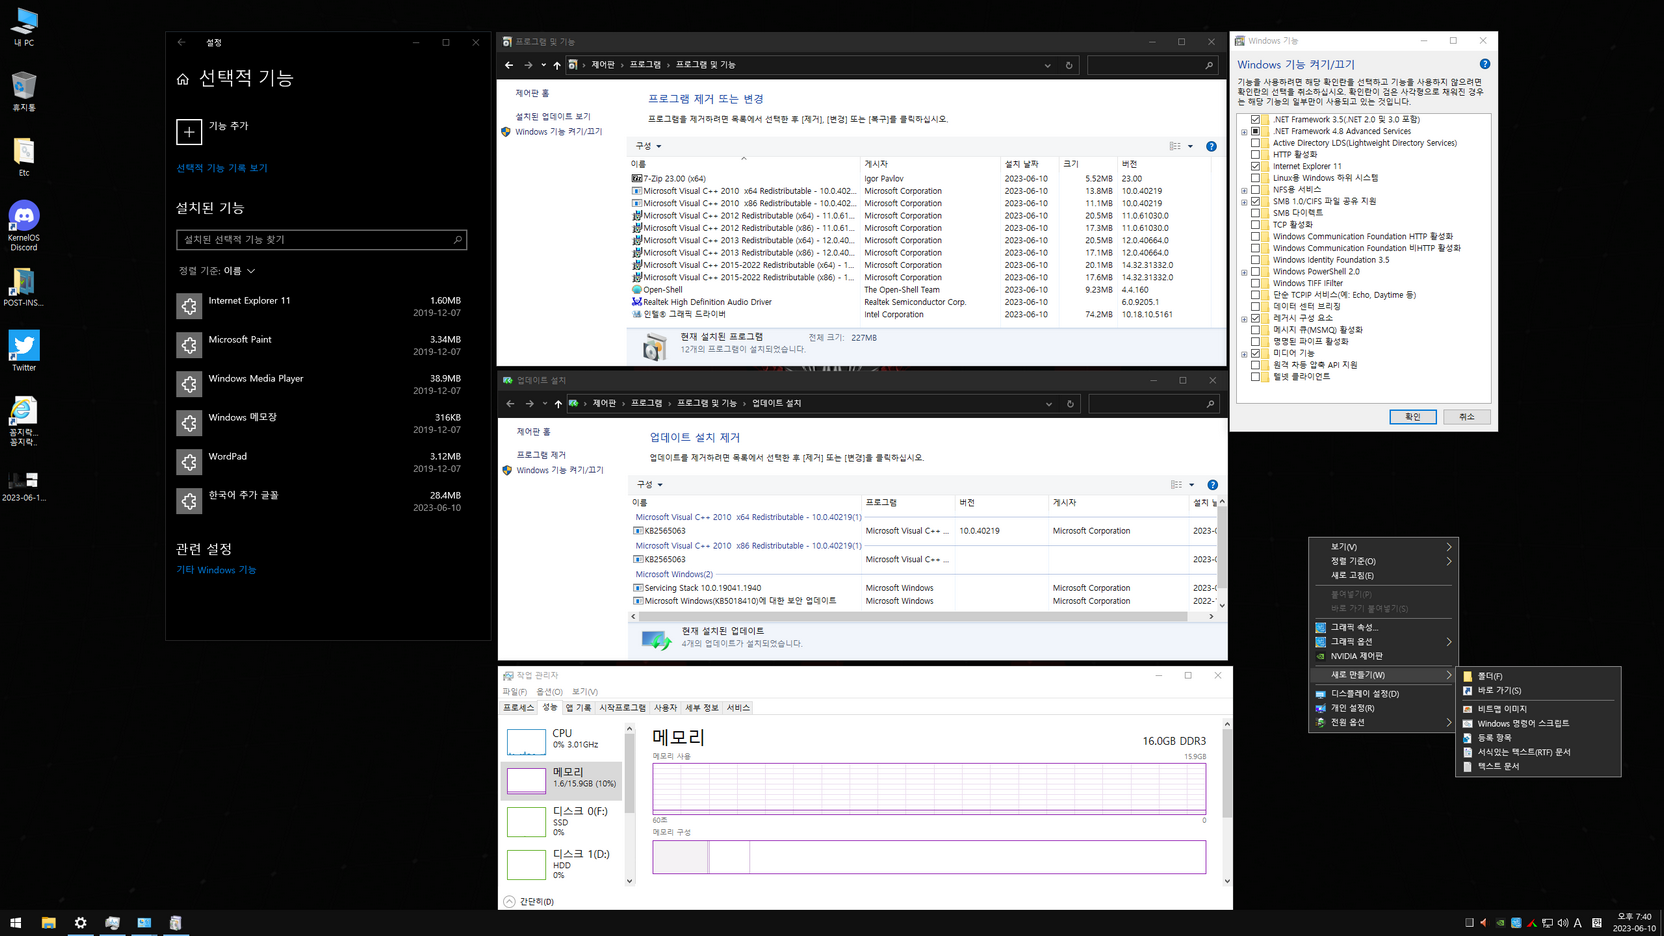Click 취소 button in Windows 기능 dialog
Screen dimensions: 1664x936
(x=1466, y=417)
